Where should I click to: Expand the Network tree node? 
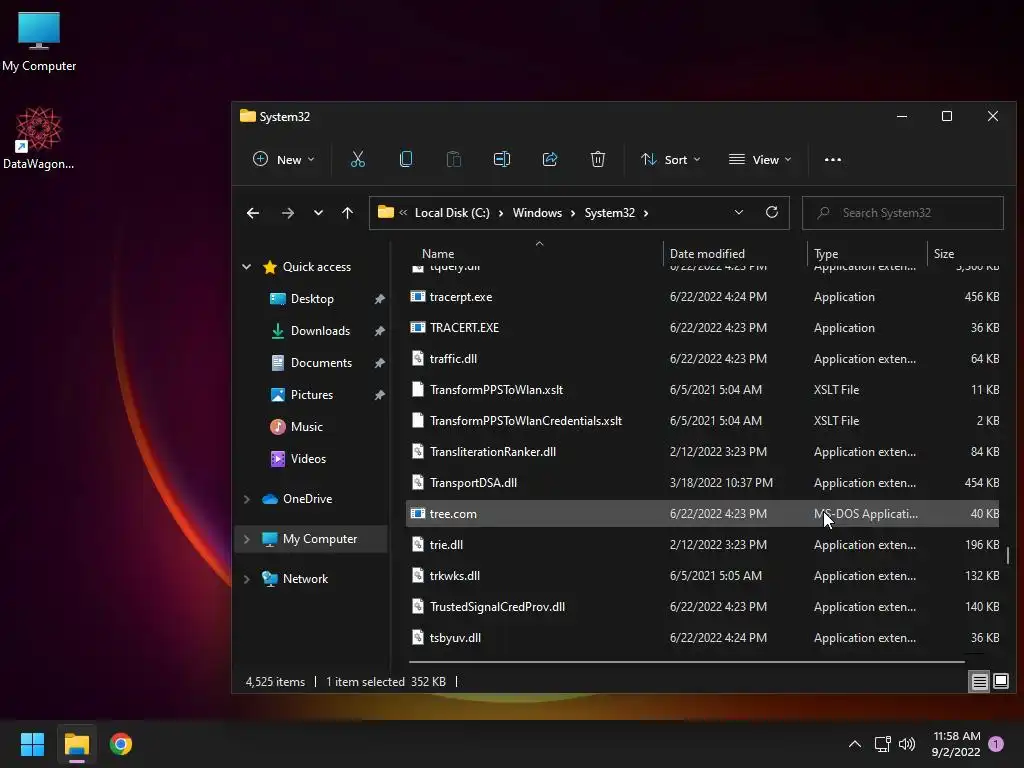click(x=246, y=579)
